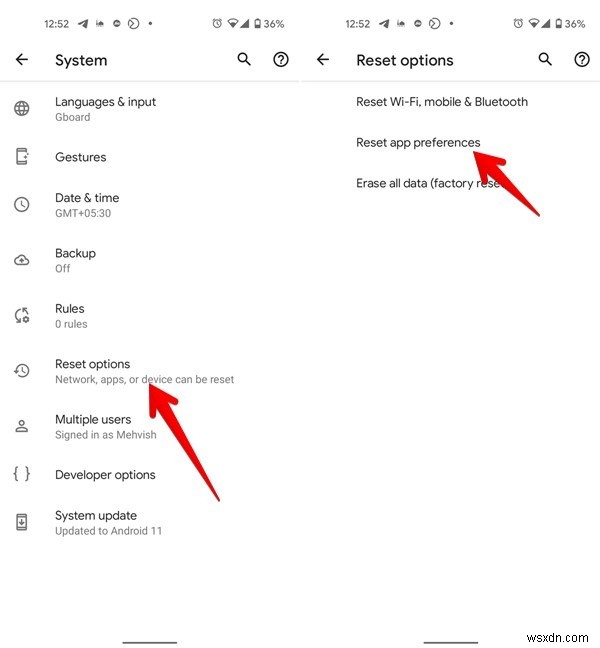This screenshot has height=648, width=600.
Task: Open Reset options in System list
Action: (x=150, y=371)
